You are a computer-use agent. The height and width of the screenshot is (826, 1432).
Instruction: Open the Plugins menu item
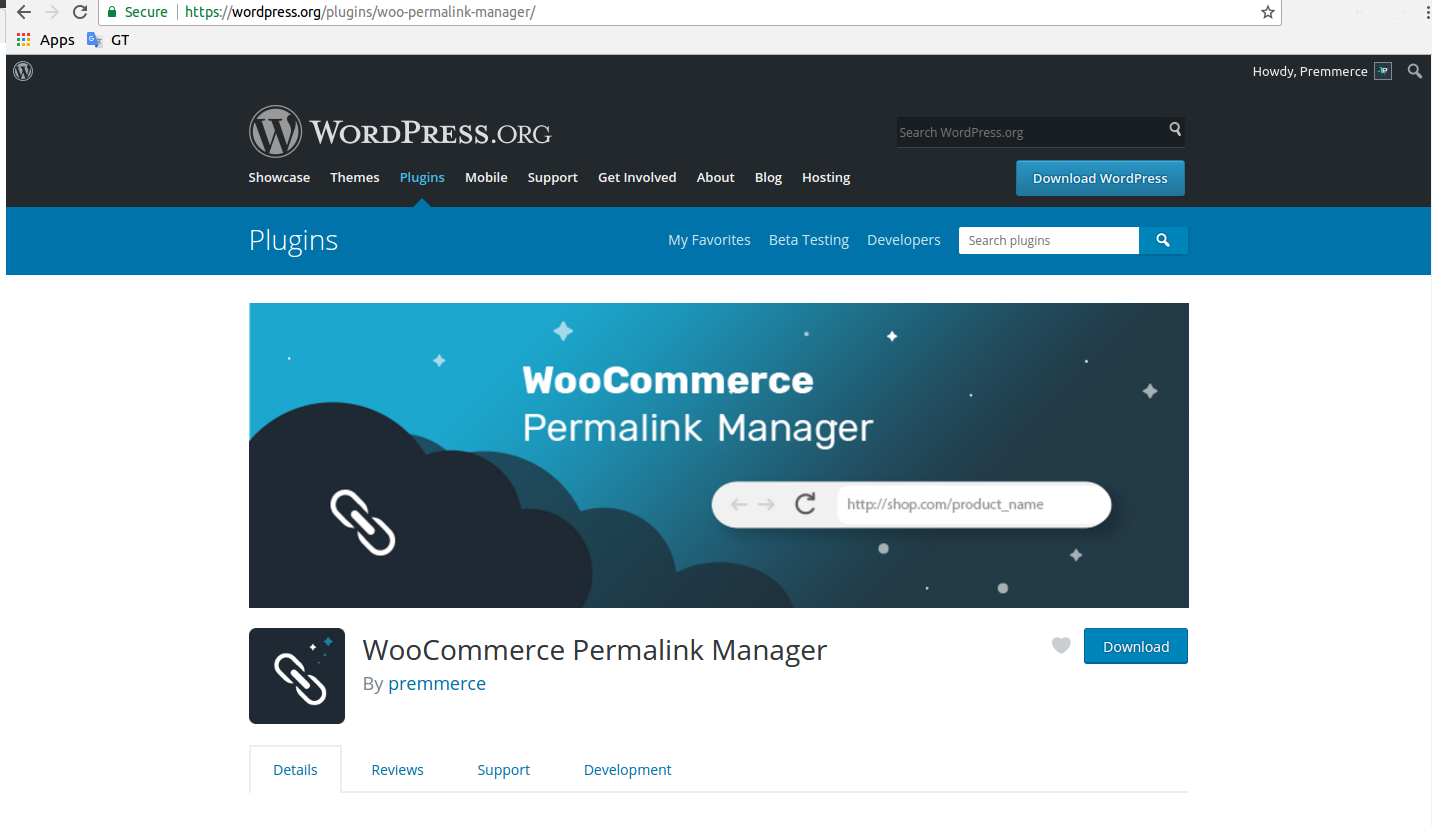[x=422, y=177]
